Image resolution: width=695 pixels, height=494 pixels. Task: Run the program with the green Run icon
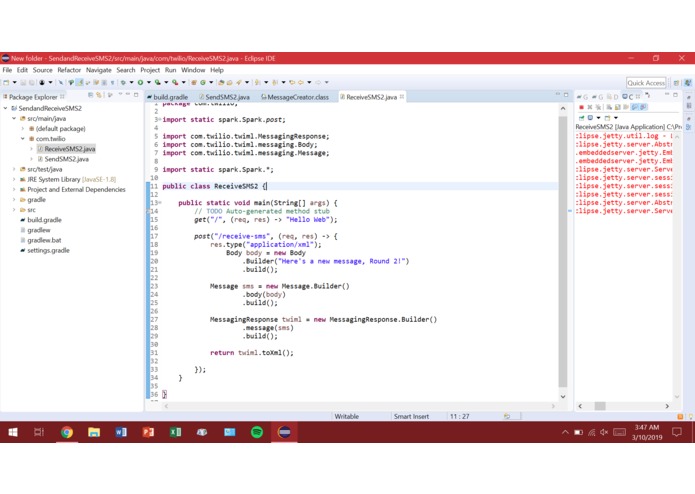[x=140, y=82]
